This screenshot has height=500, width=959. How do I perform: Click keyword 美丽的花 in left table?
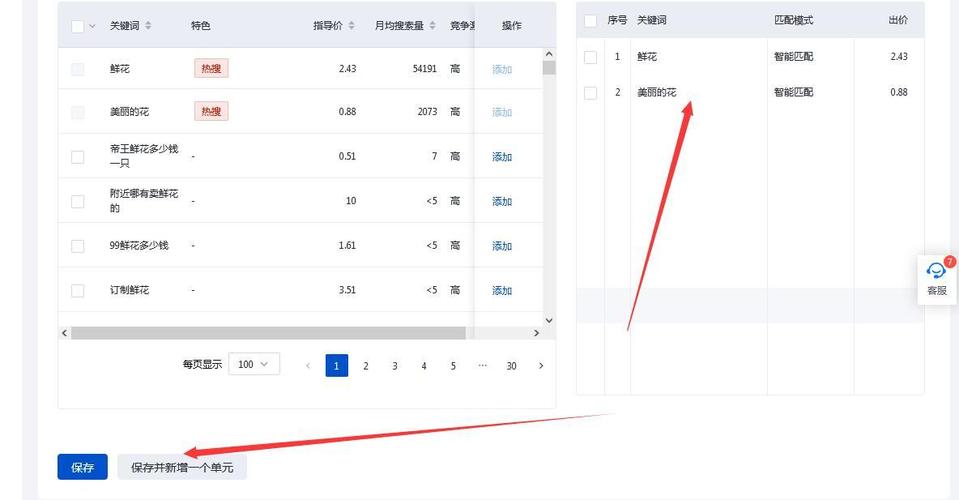point(129,112)
